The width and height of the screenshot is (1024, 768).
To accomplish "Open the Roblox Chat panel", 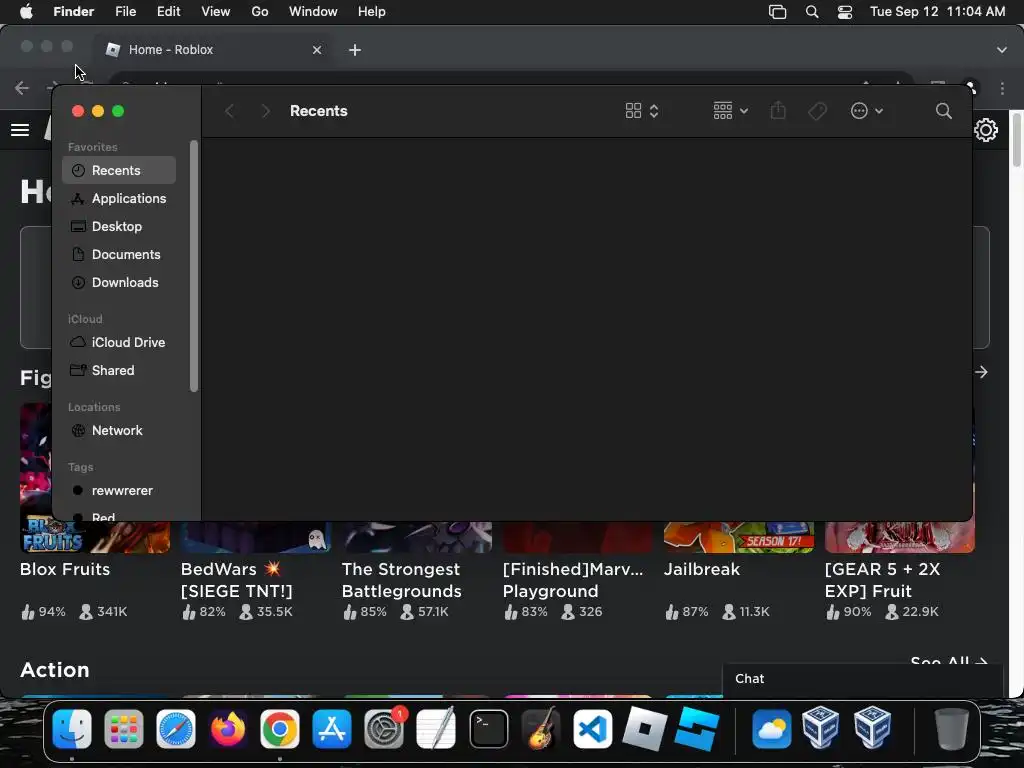I will 863,679.
